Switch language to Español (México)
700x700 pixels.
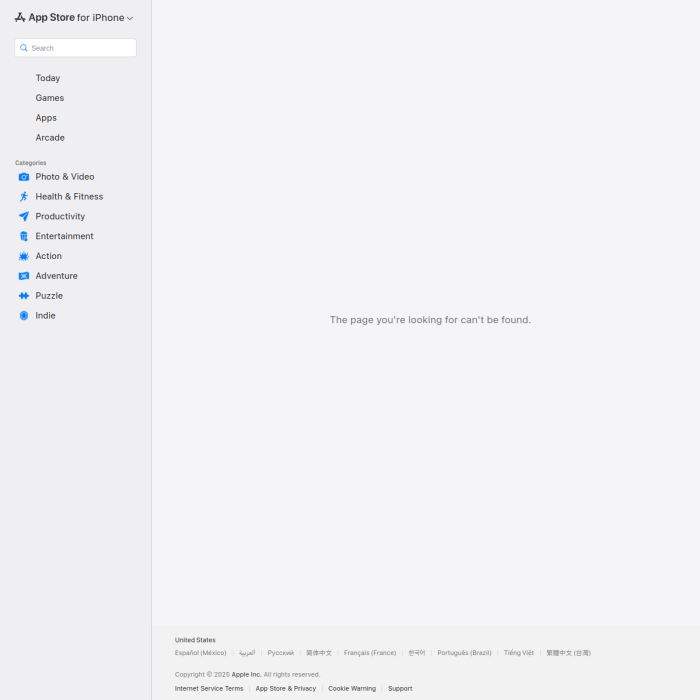coord(200,653)
